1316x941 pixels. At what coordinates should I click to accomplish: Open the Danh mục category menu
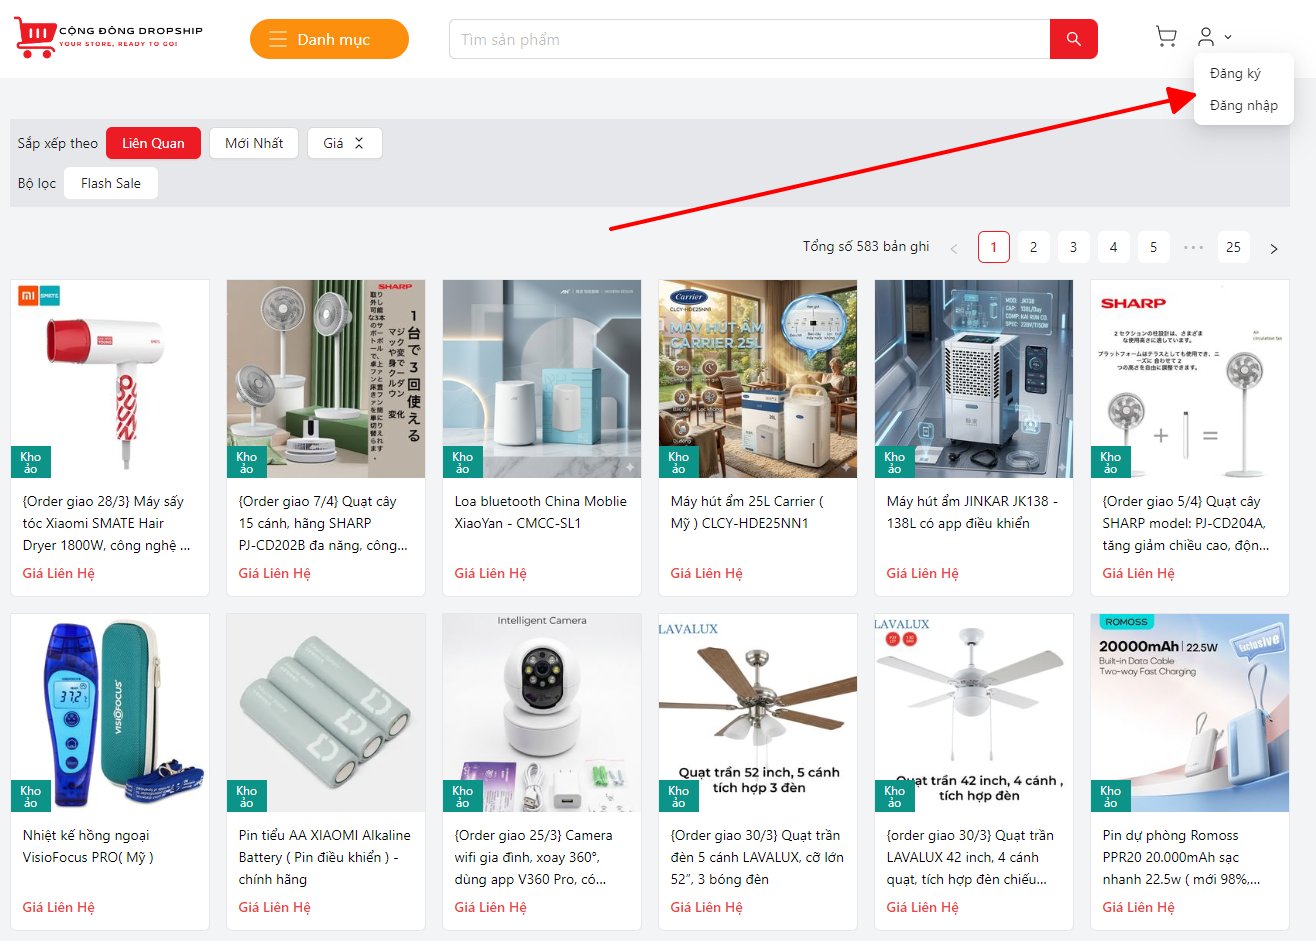pos(329,39)
